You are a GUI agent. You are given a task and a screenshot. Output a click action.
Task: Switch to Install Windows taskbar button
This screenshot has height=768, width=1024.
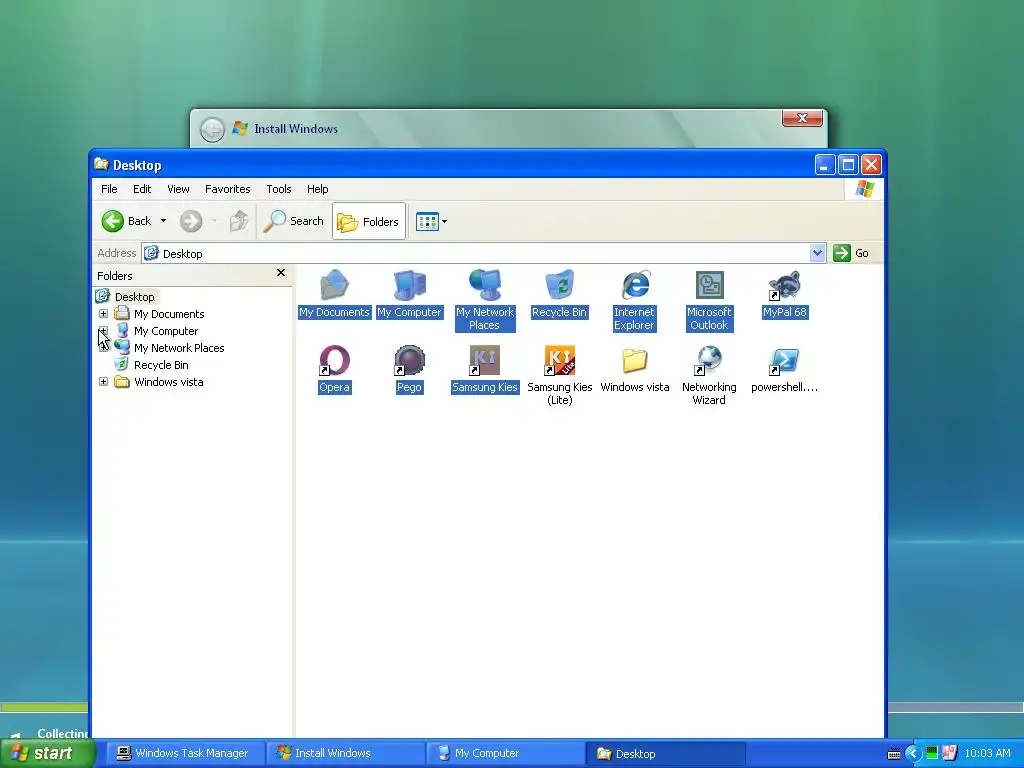(345, 753)
